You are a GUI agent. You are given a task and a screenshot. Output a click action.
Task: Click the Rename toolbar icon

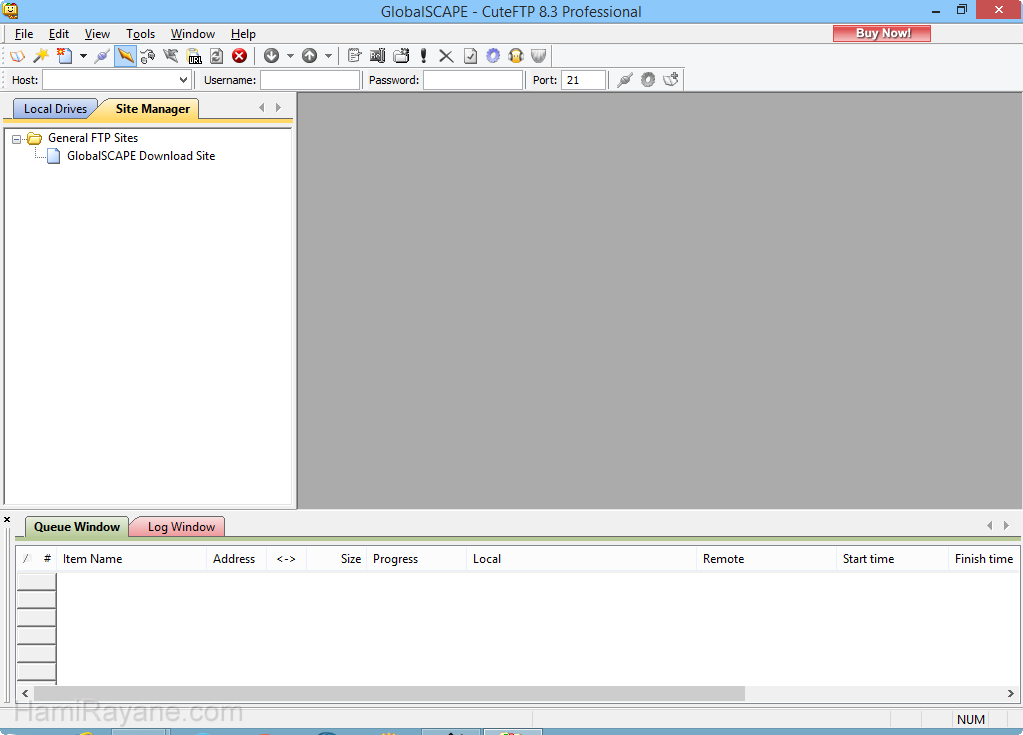tap(378, 56)
